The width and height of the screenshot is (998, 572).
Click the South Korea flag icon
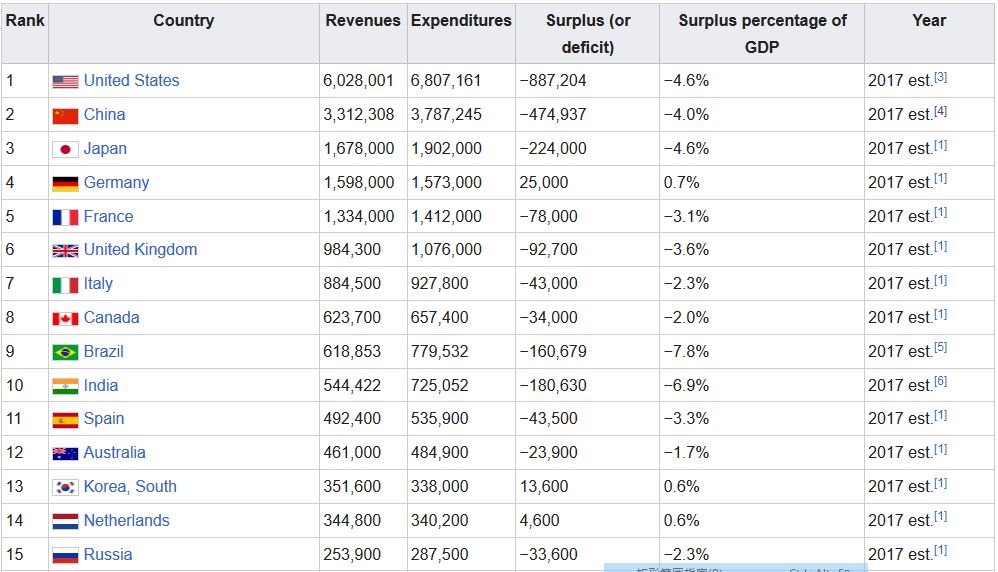(x=65, y=487)
